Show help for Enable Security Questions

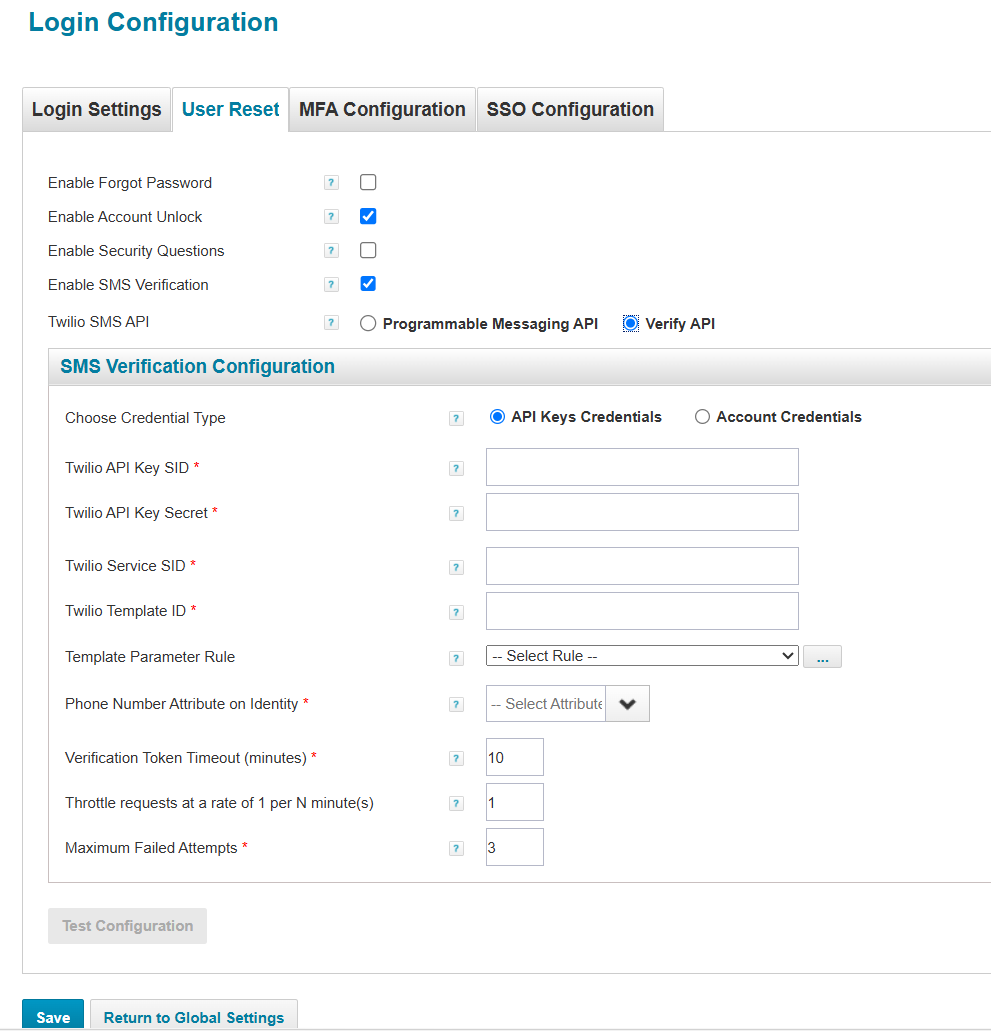click(331, 251)
